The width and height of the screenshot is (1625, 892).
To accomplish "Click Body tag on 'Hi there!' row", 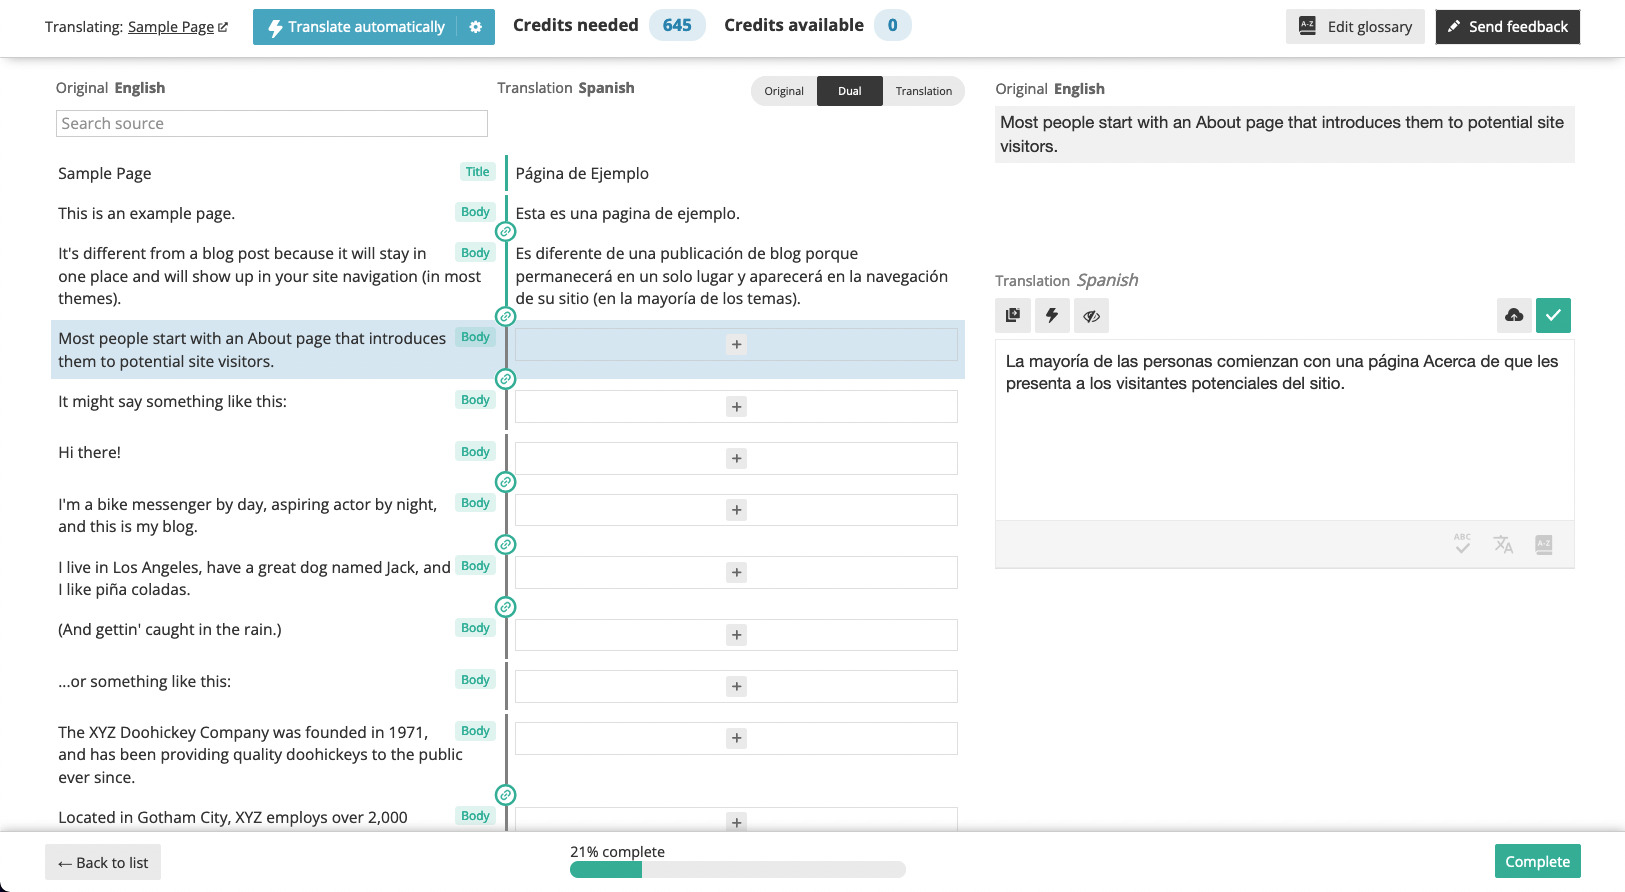I will 476,452.
